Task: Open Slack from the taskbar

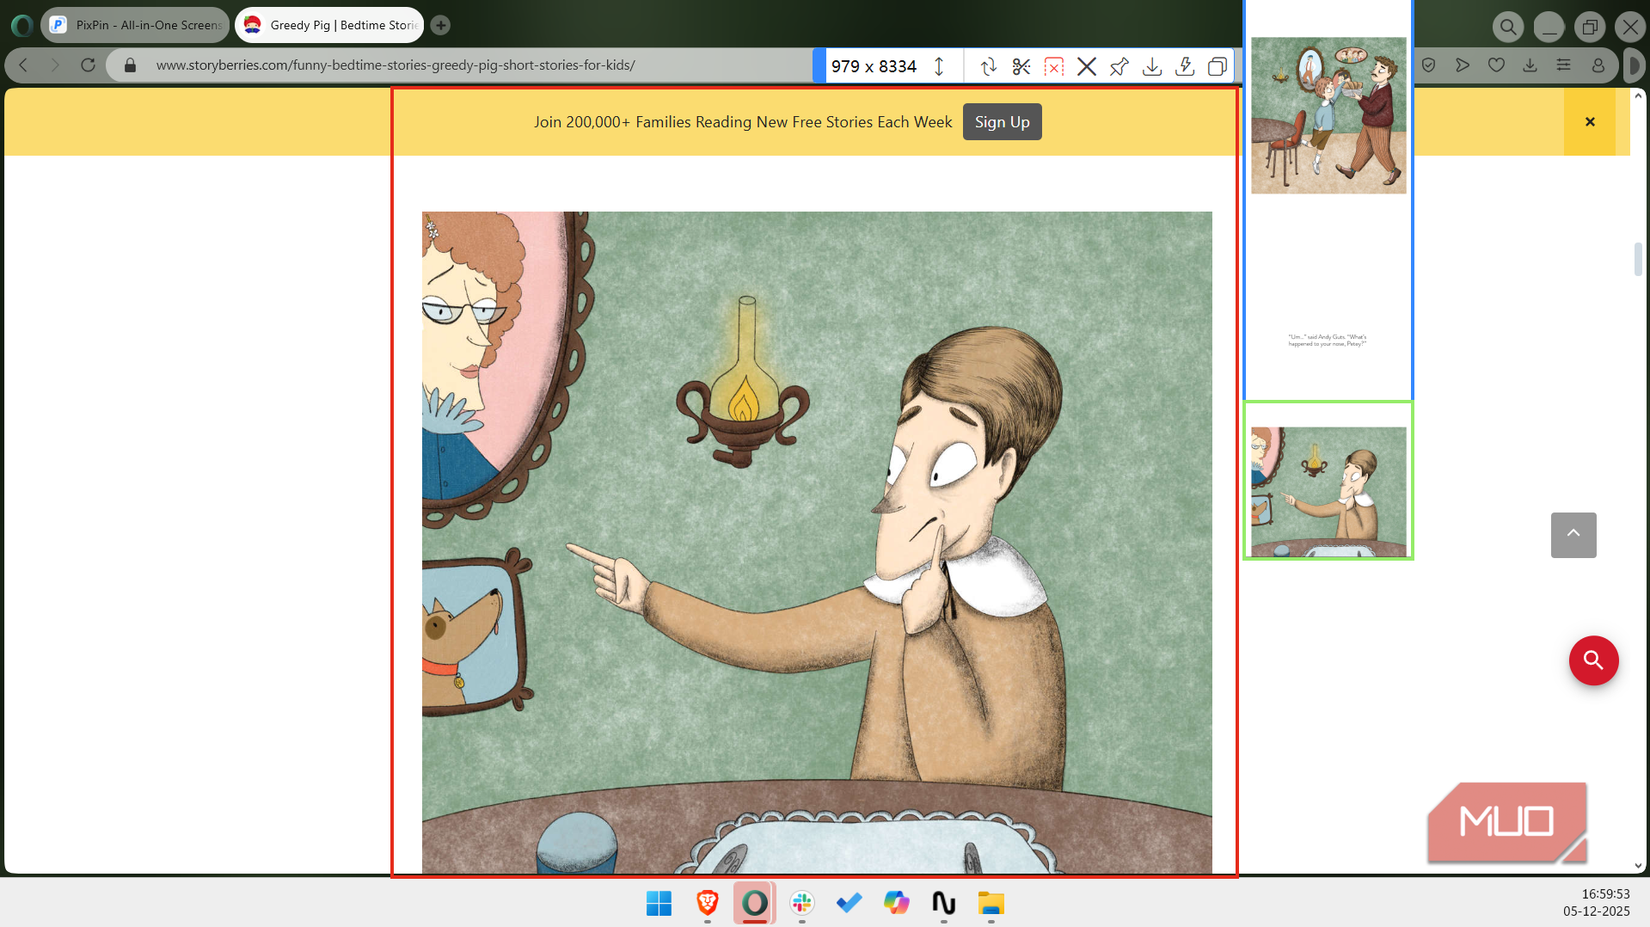Action: click(x=802, y=903)
